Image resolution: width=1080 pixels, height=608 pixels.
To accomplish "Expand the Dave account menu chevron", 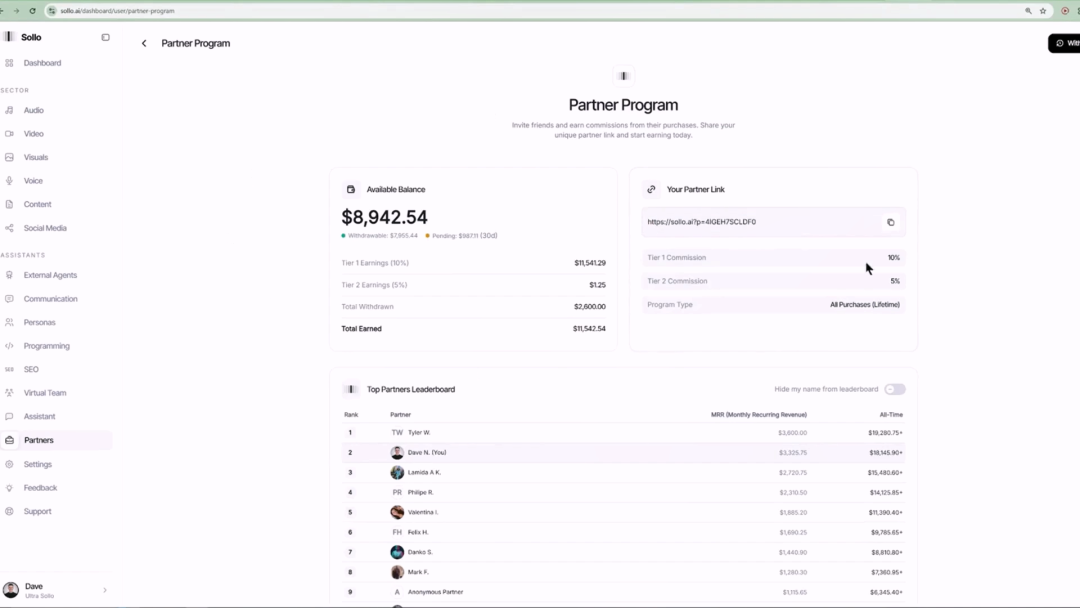I will tap(105, 590).
